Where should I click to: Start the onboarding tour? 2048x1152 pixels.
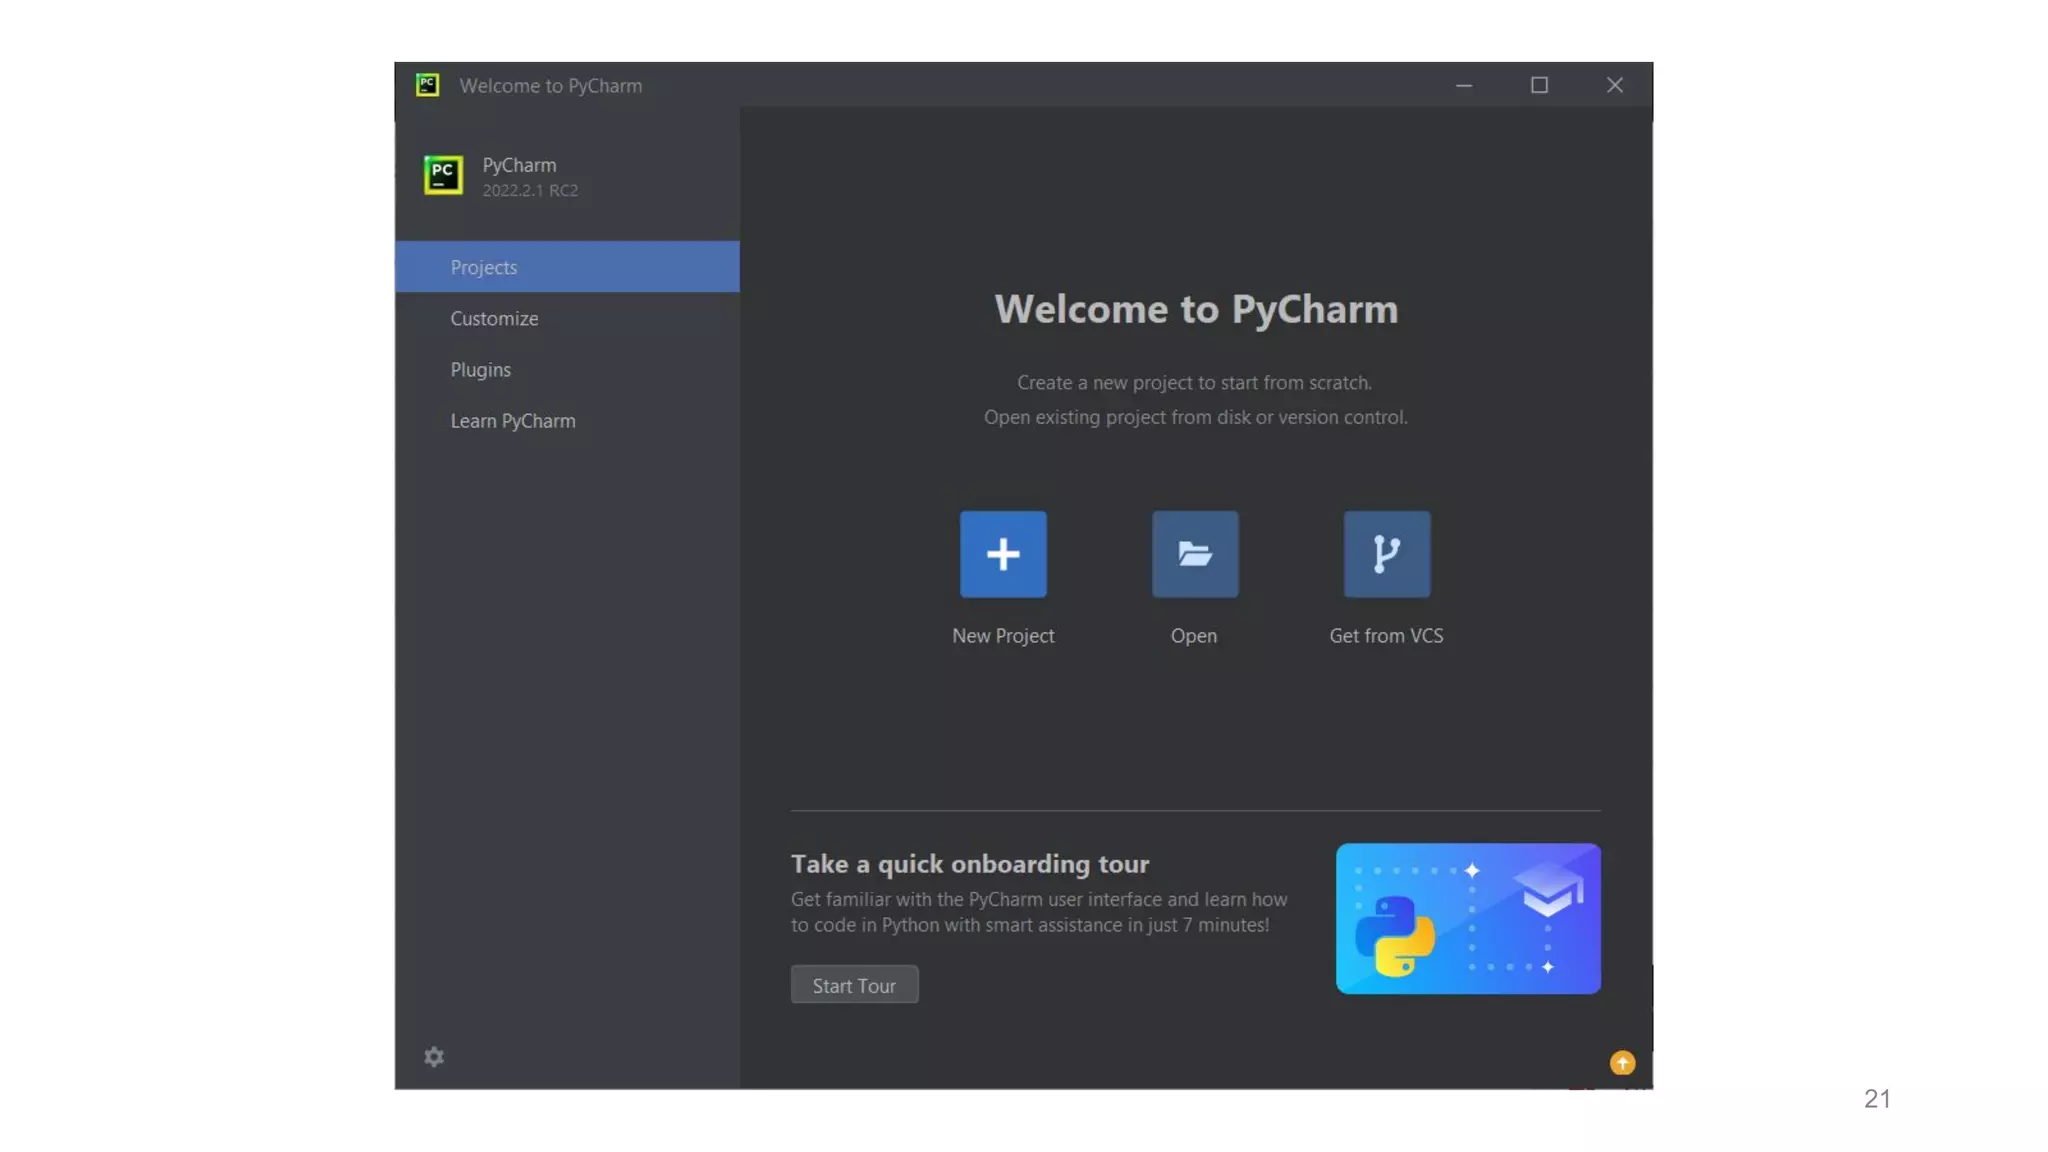(x=854, y=985)
